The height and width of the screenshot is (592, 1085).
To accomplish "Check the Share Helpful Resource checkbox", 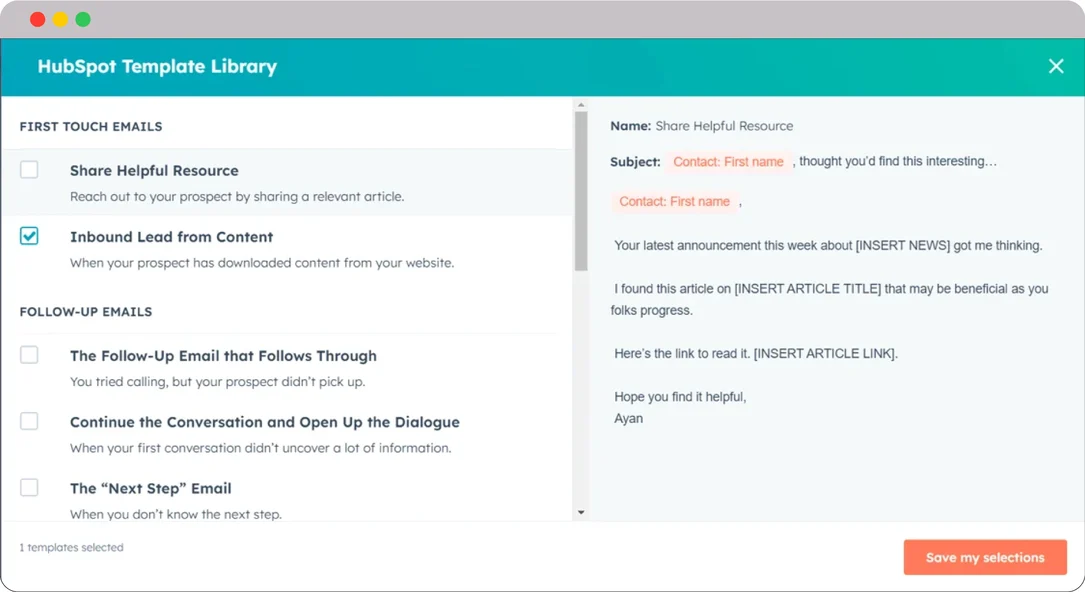I will [28, 170].
